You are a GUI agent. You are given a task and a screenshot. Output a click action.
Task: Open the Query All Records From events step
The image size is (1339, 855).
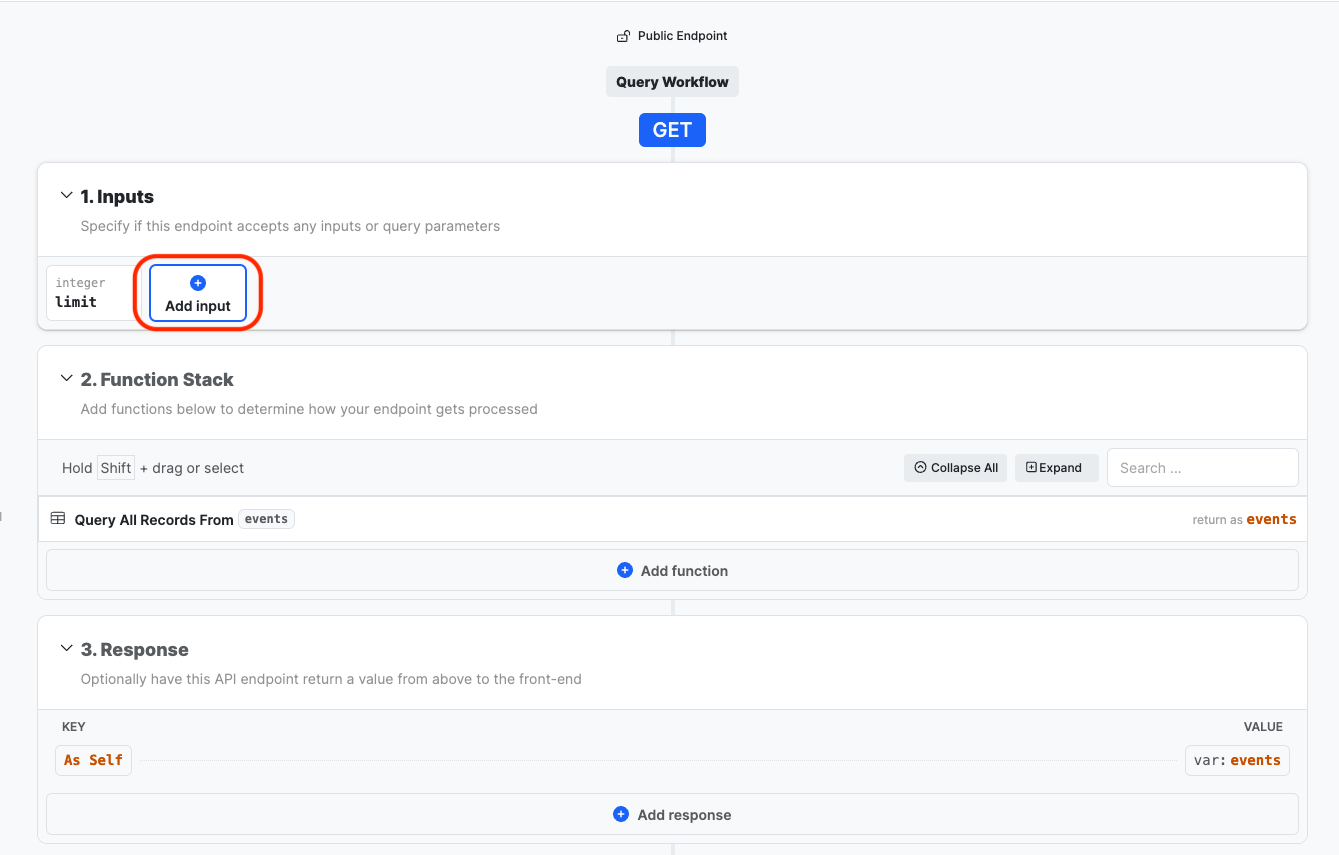(154, 520)
